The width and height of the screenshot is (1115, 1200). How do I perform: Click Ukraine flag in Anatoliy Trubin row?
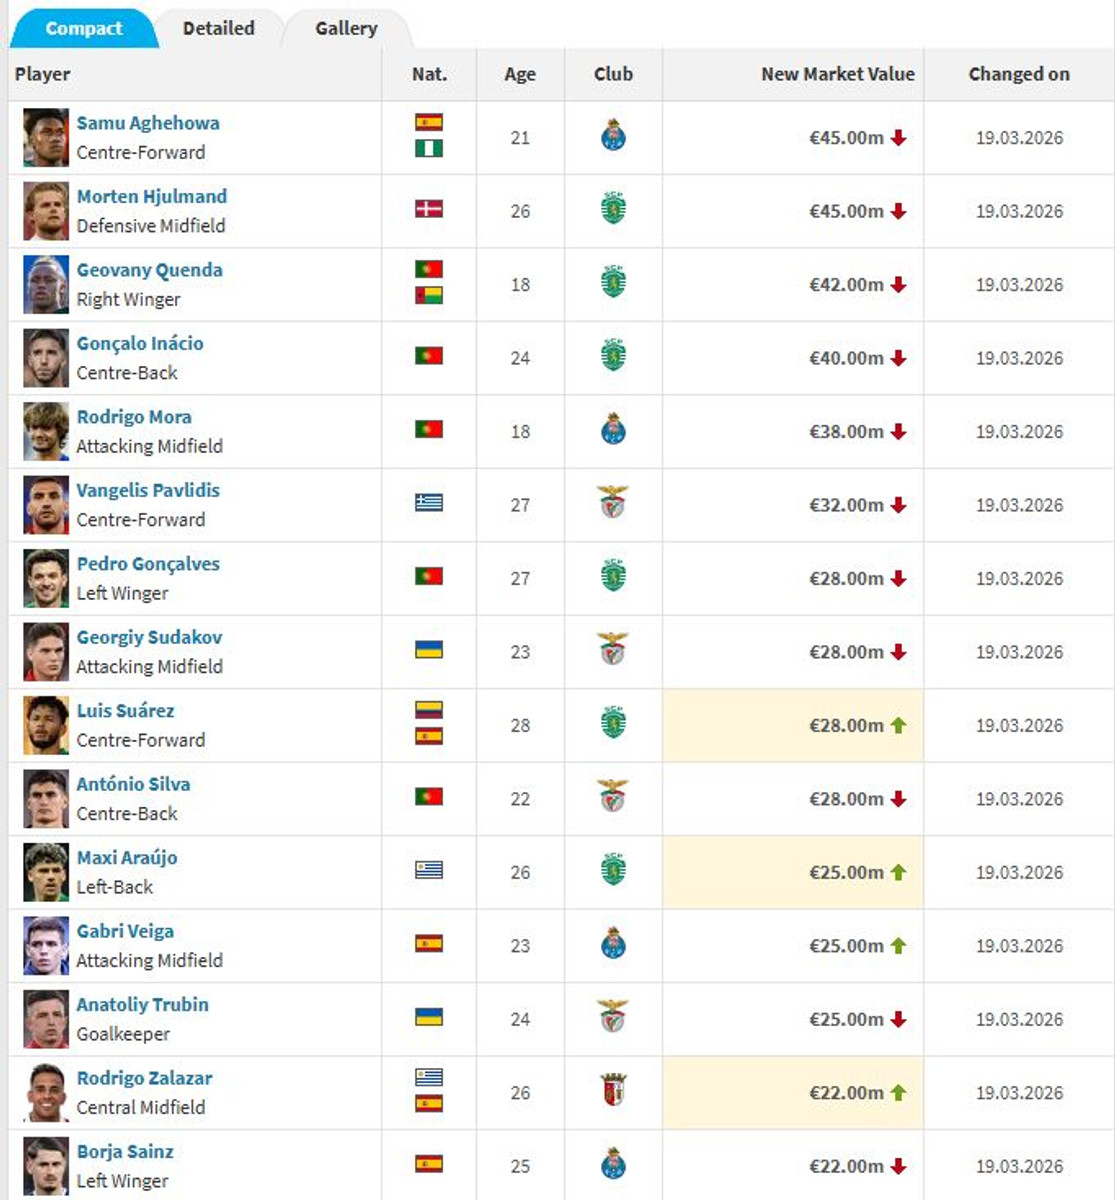coord(429,1017)
